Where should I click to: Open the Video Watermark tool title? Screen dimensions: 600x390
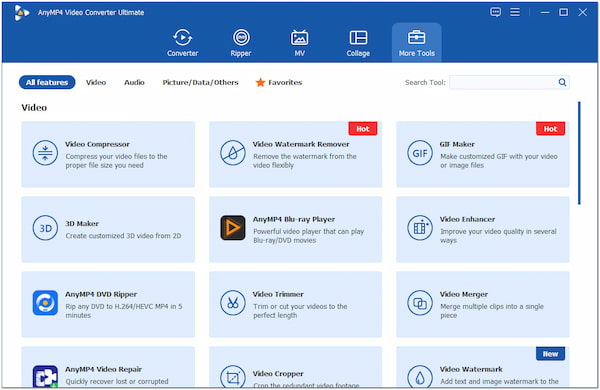[x=471, y=369]
